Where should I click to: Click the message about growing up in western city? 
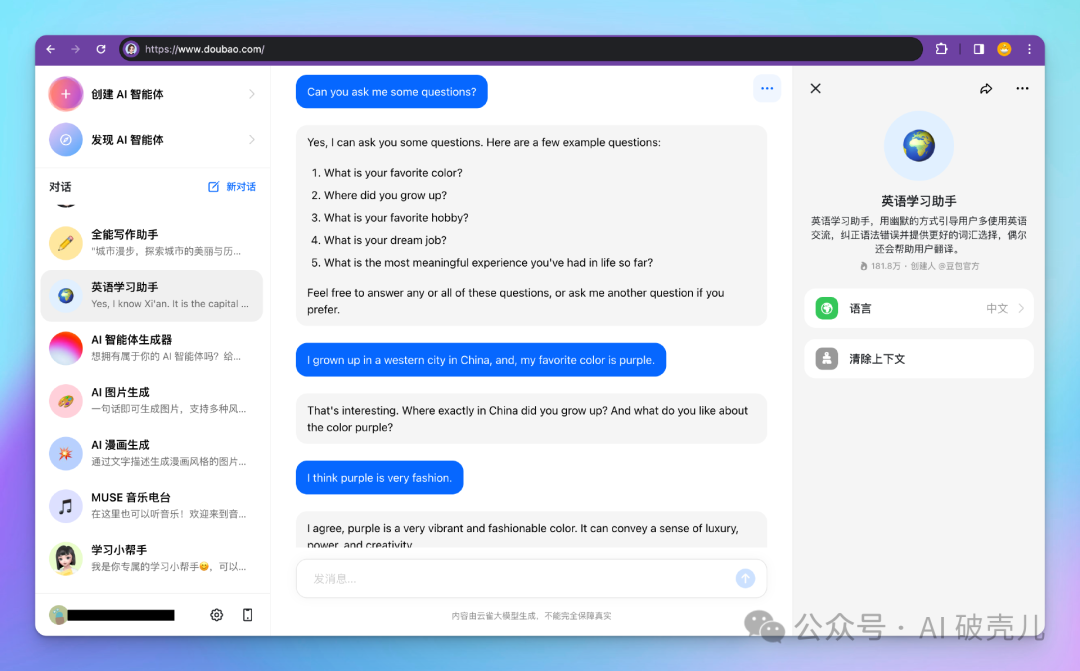[481, 360]
